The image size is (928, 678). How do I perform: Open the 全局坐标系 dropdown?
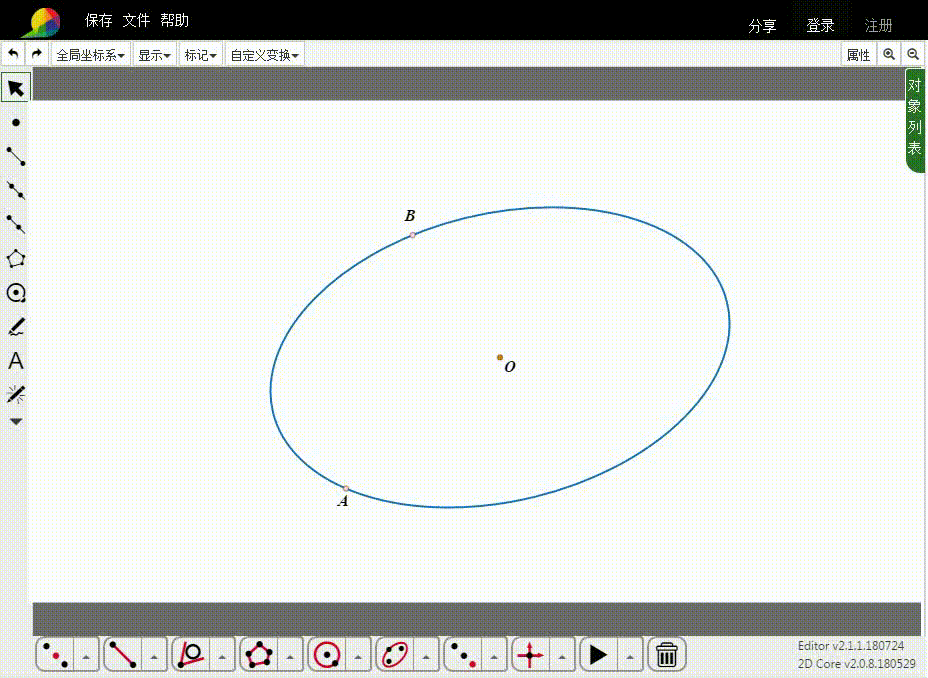[91, 55]
